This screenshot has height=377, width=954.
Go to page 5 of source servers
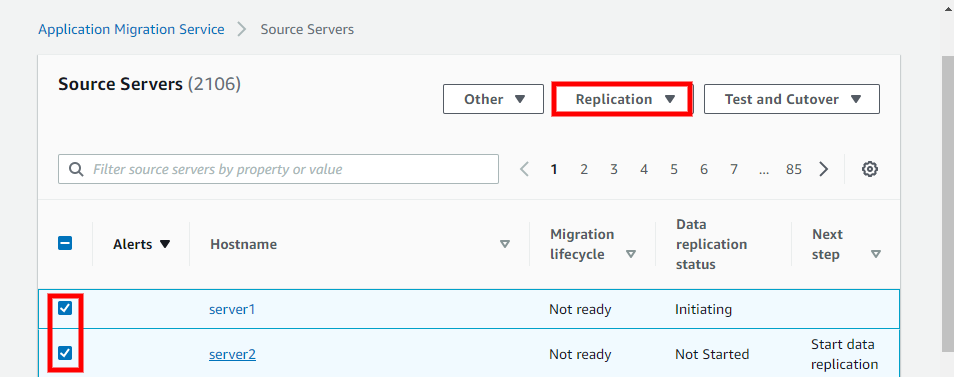point(674,170)
